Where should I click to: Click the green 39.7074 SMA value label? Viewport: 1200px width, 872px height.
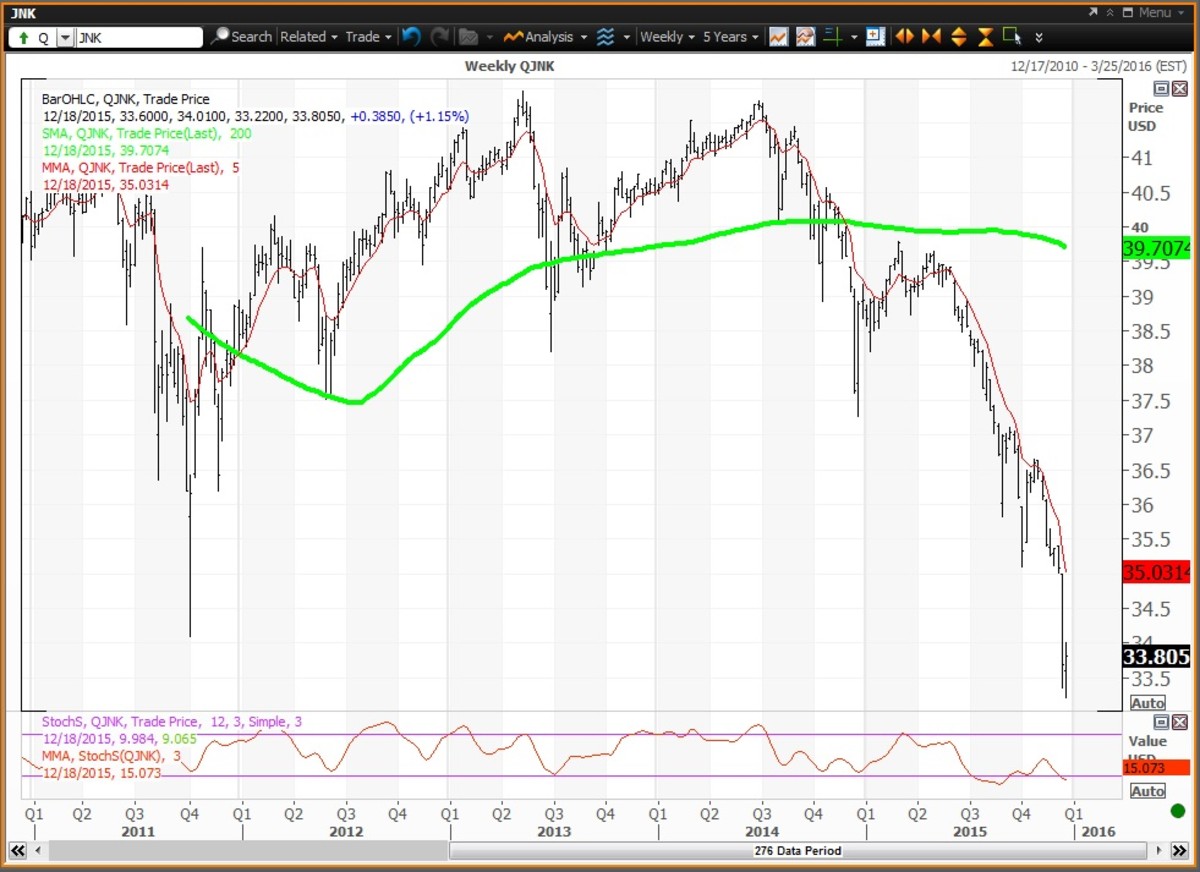pyautogui.click(x=1156, y=246)
